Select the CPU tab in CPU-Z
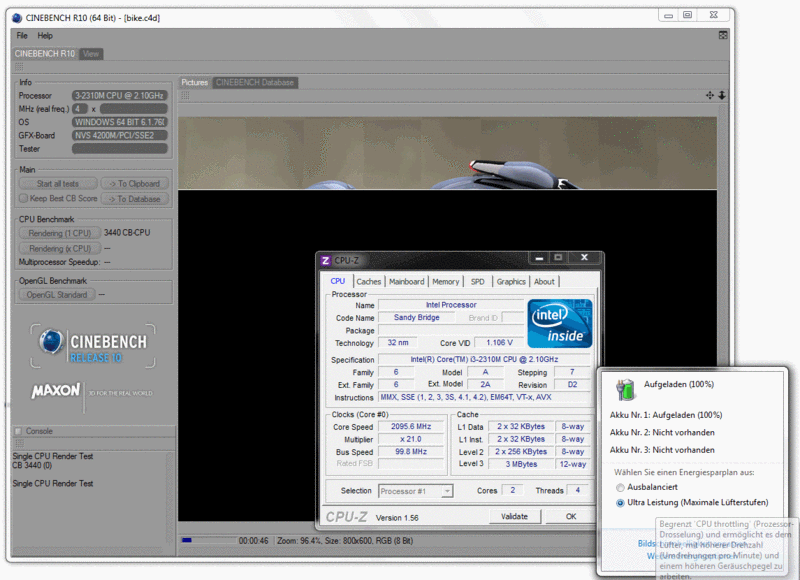800x580 pixels. pyautogui.click(x=338, y=281)
